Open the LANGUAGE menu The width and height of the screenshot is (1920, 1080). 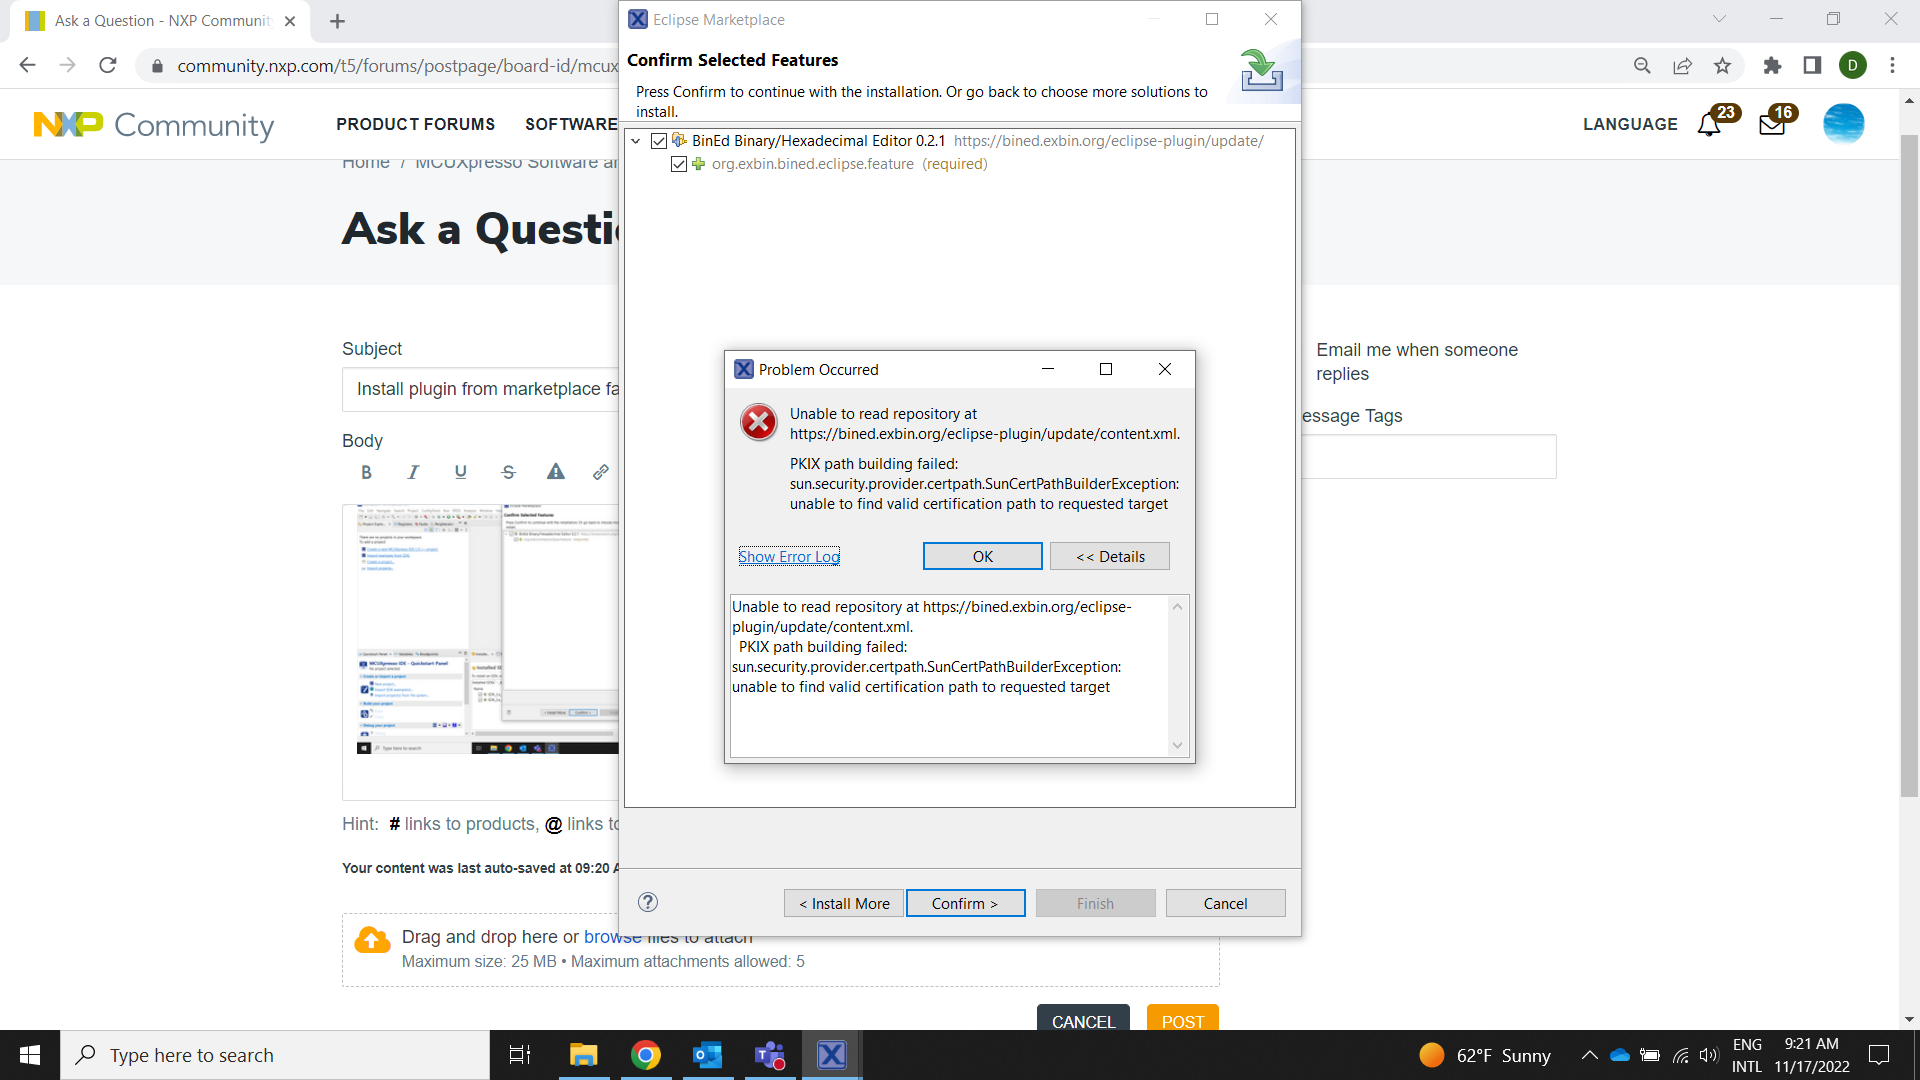(x=1630, y=124)
